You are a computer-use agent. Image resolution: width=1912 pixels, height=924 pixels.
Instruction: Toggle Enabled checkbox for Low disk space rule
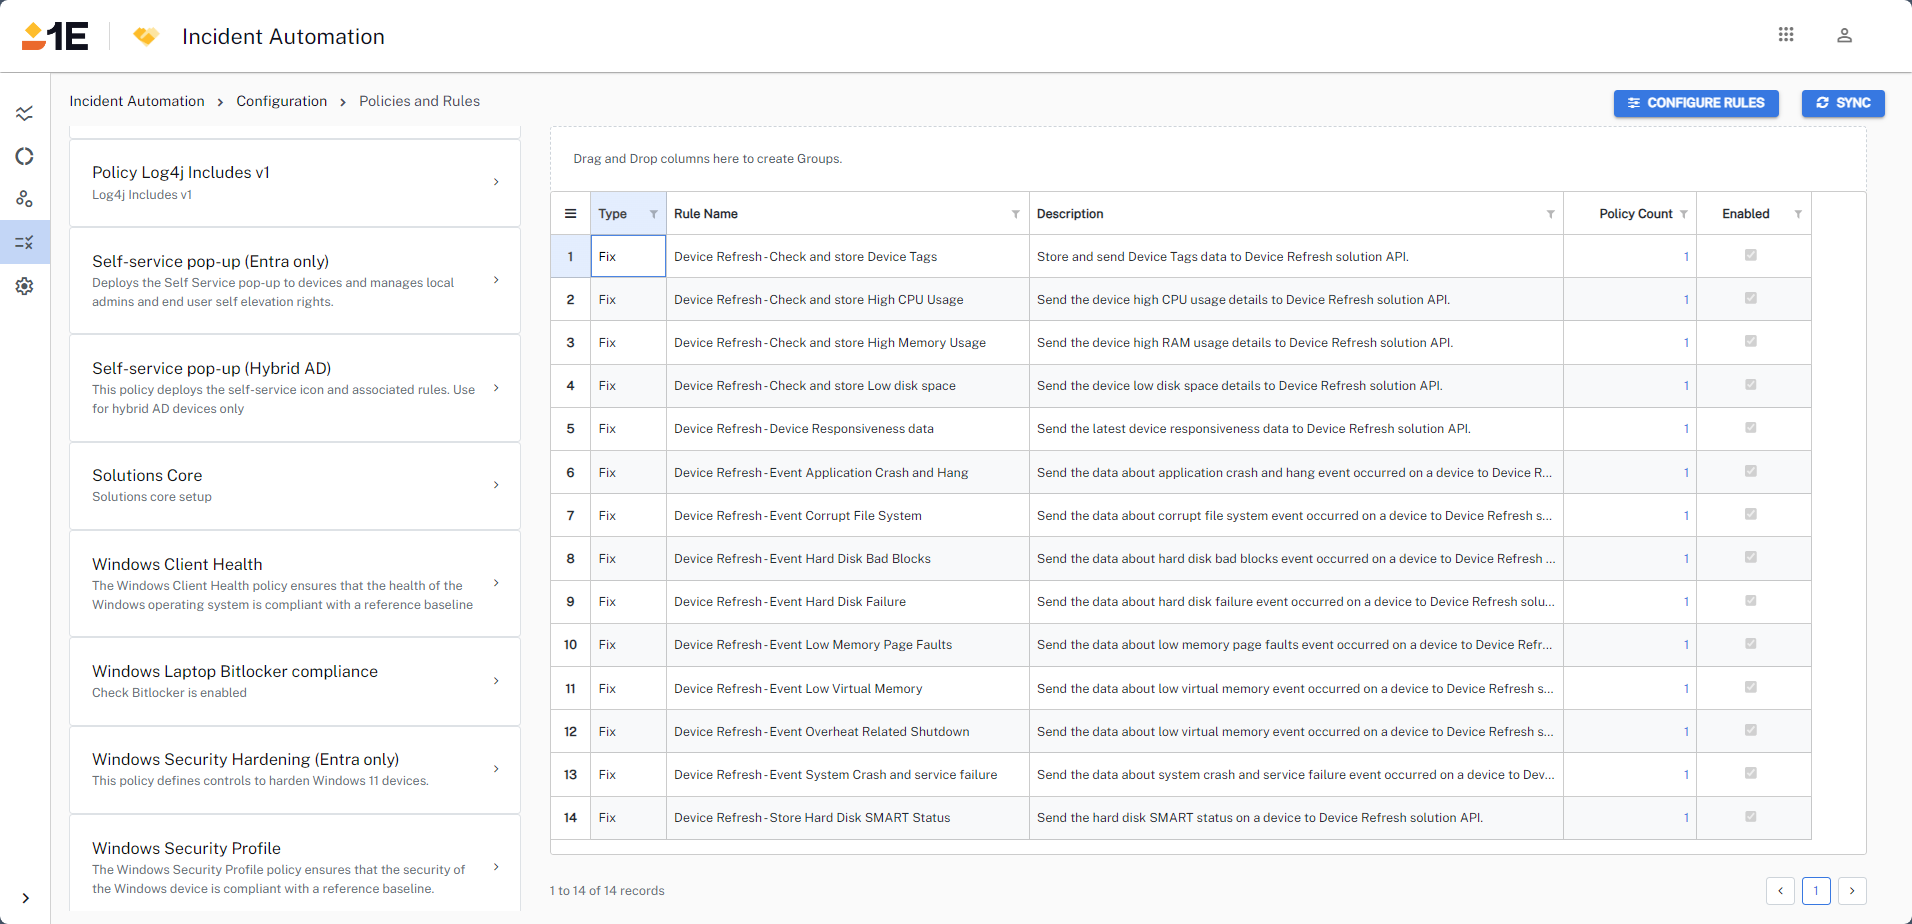(1750, 385)
